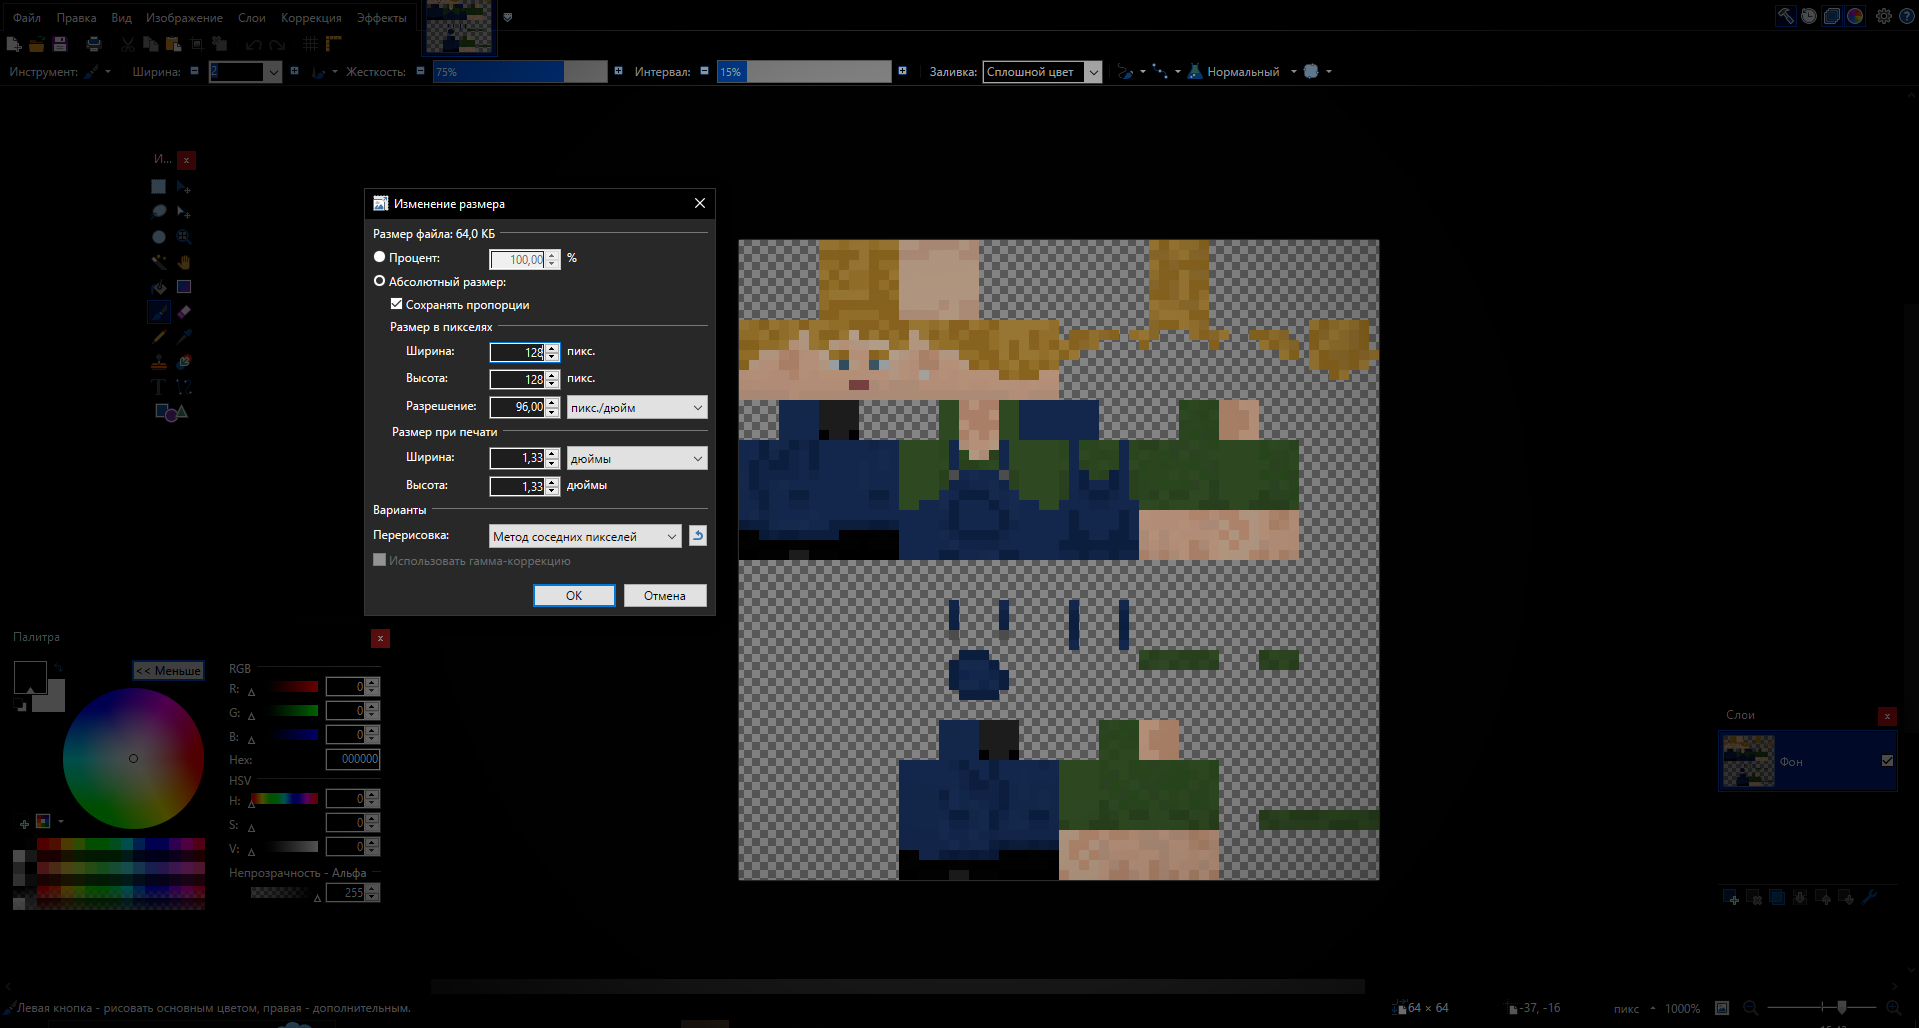Click the Жесткость hardness slider bar
This screenshot has height=1028, width=1919.
pos(520,72)
